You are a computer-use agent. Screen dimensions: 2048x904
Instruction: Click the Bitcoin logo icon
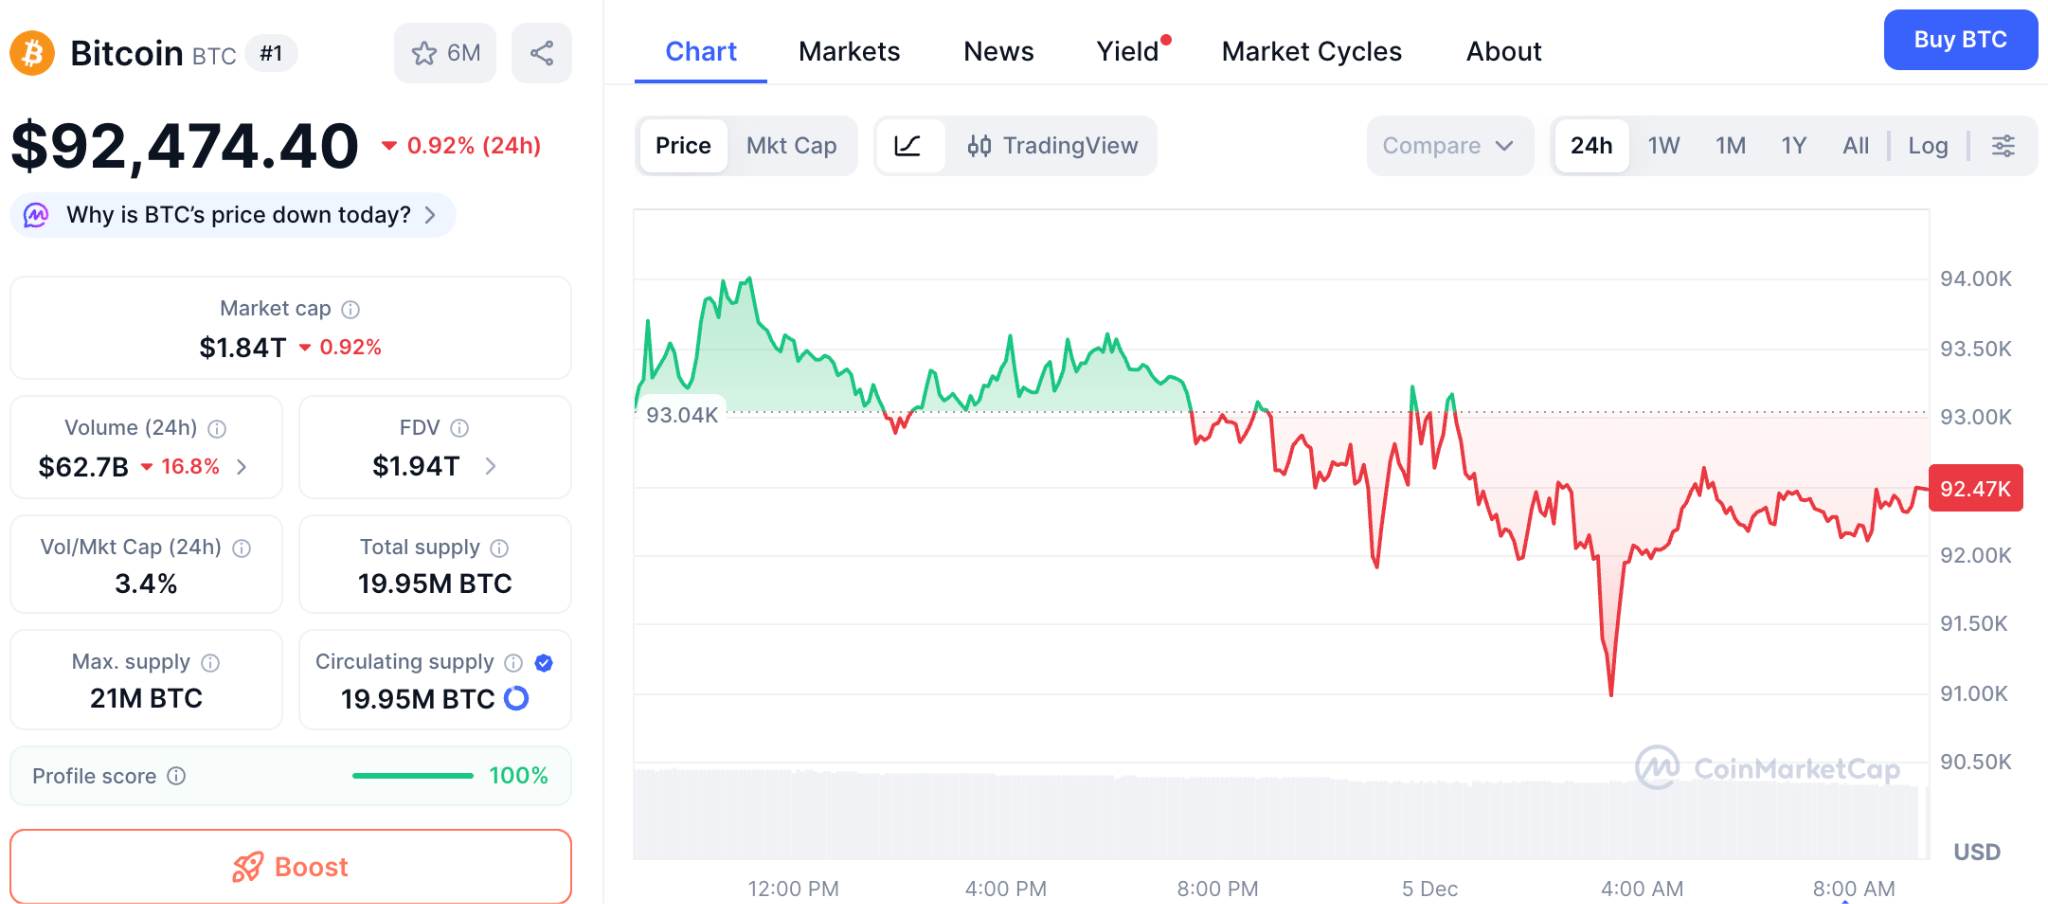pyautogui.click(x=32, y=53)
